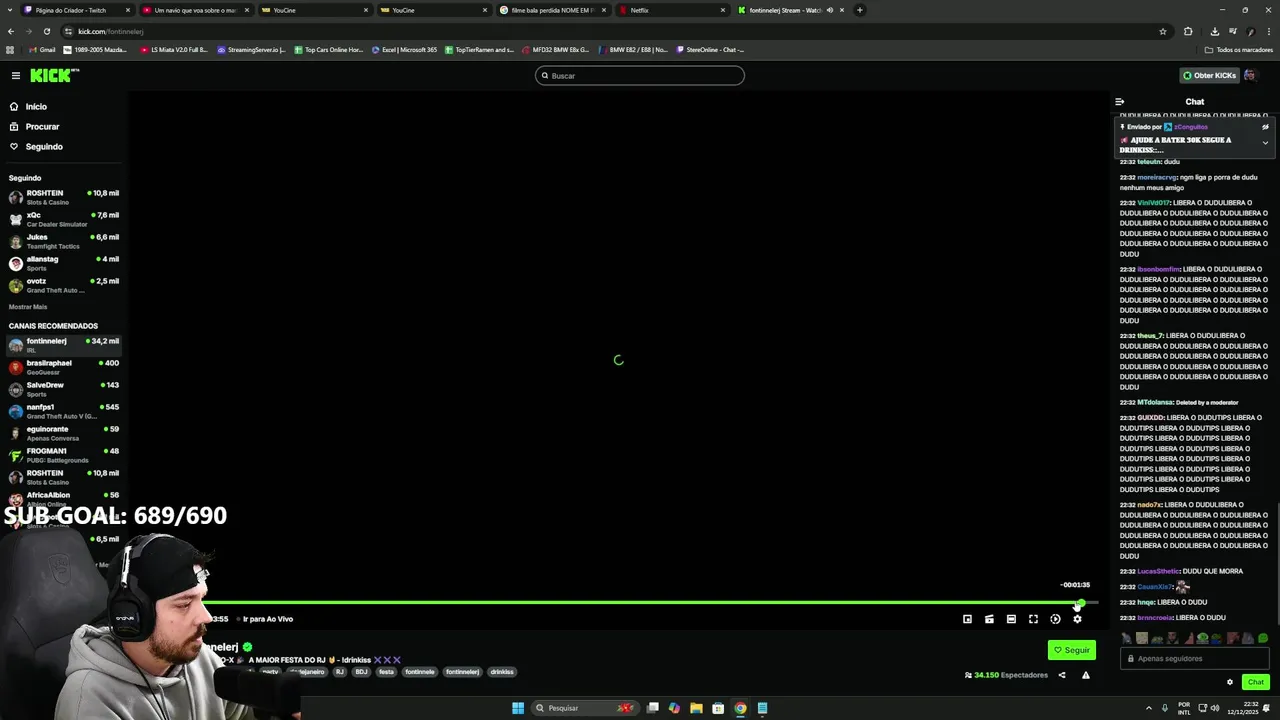Open brasilraphael recommended channel
Viewport: 1280px width, 720px height.
tap(64, 367)
